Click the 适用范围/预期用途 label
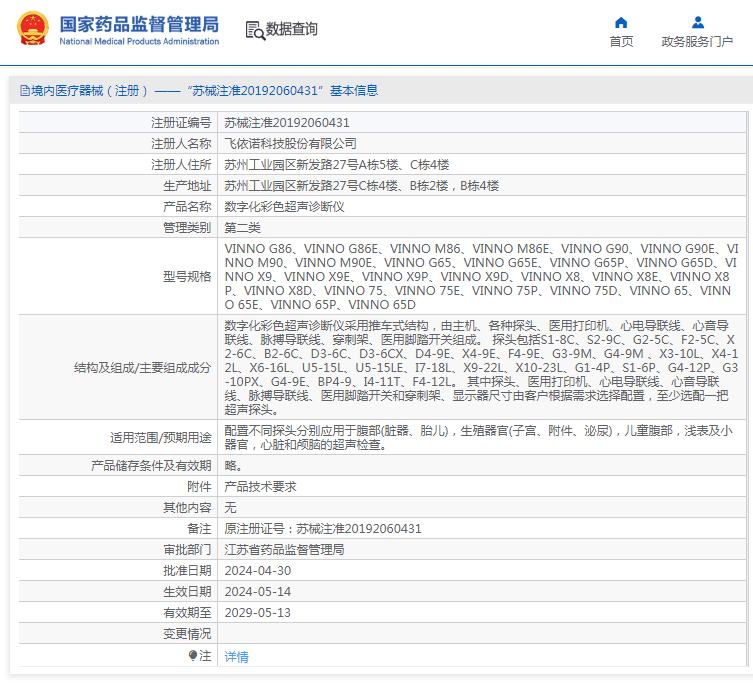Viewport: 753px width, 683px height. (x=160, y=438)
